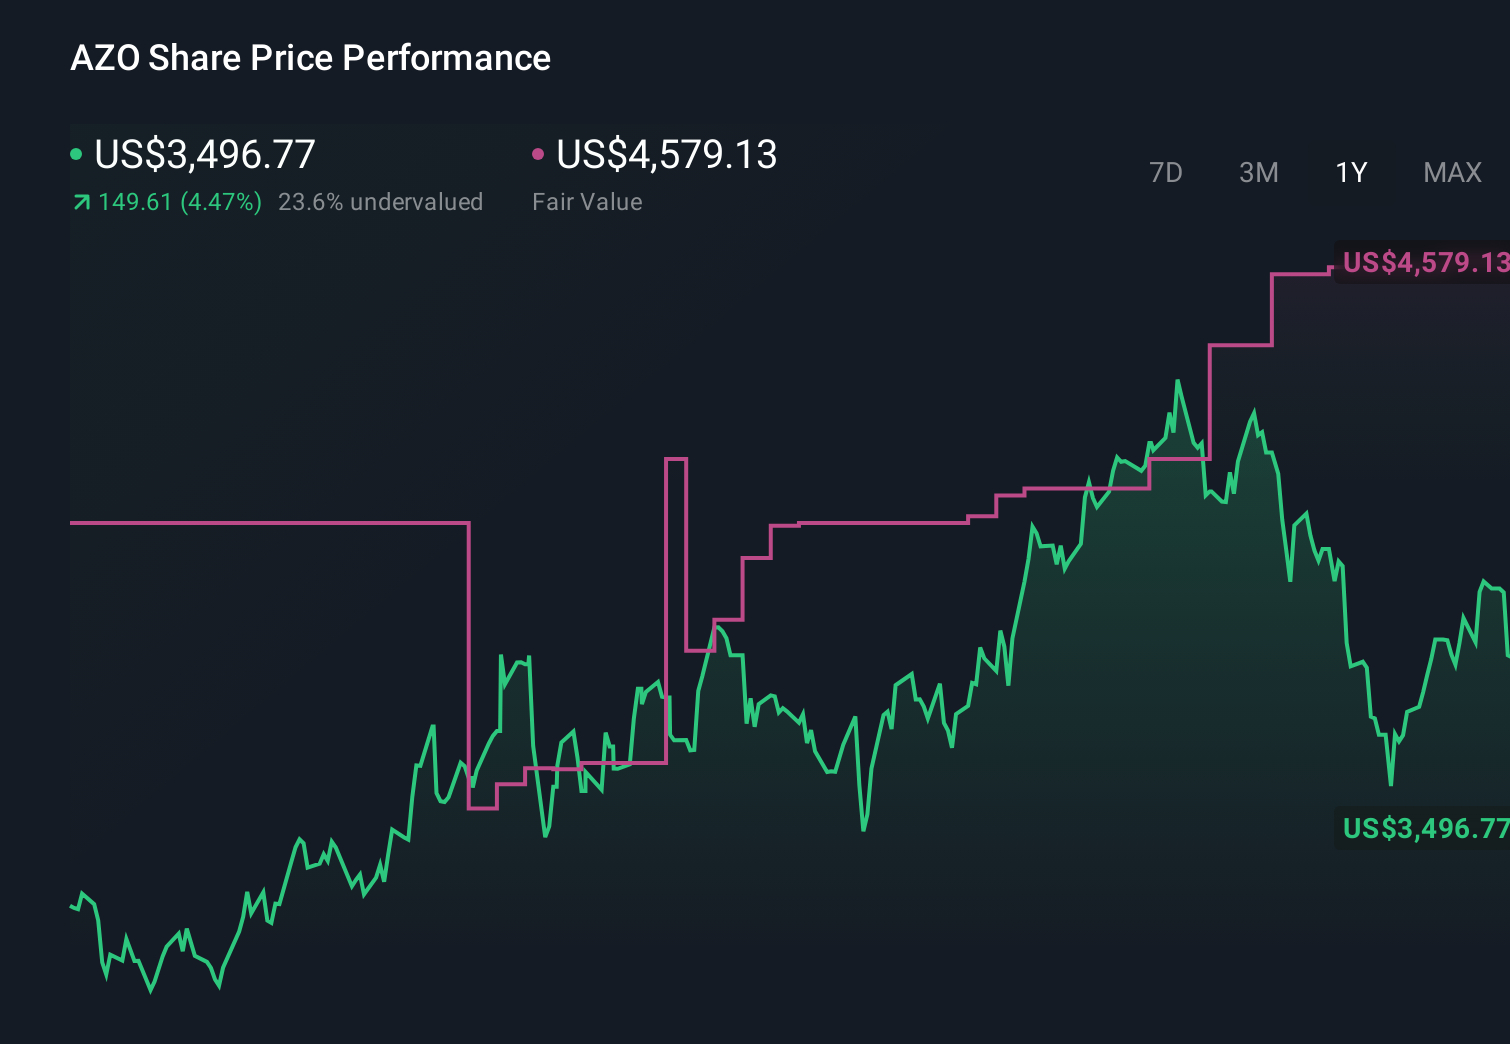Select the 7D time range
1510x1044 pixels.
(1165, 173)
